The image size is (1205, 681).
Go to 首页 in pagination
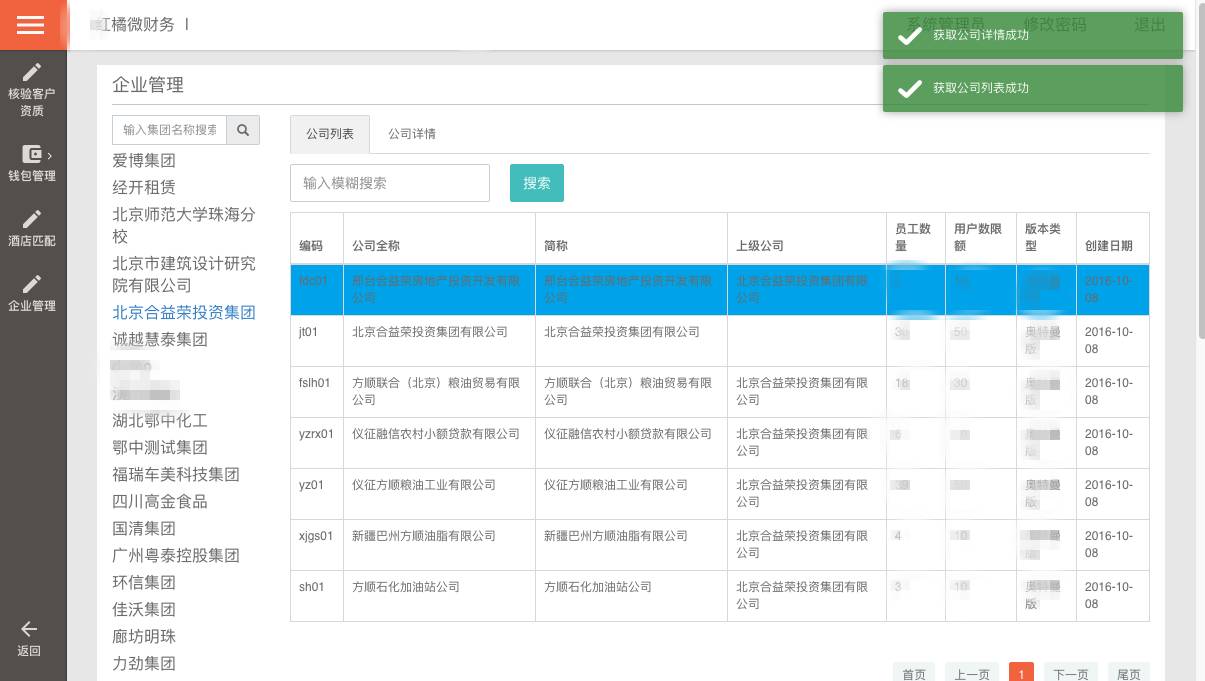point(914,674)
